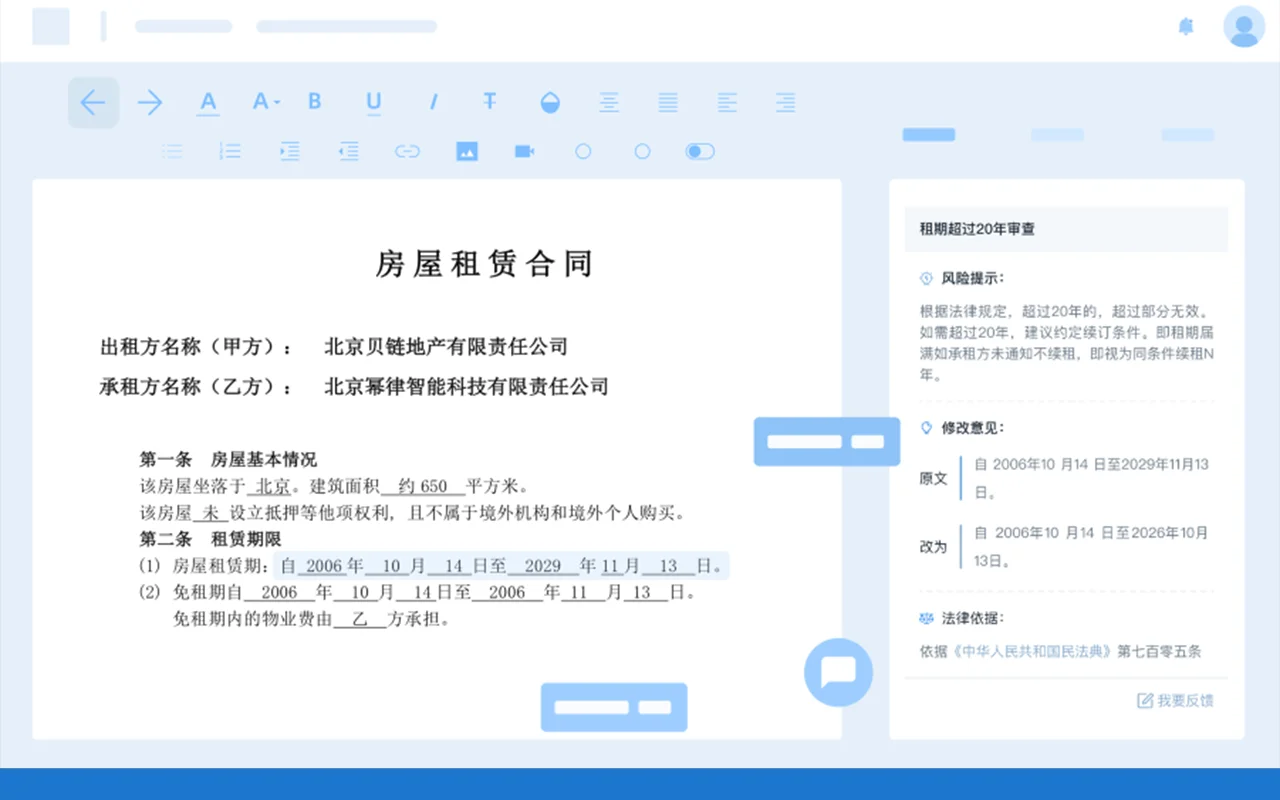Open the font size dropdown (A with arrow)
Image resolution: width=1280 pixels, height=800 pixels.
coord(266,101)
